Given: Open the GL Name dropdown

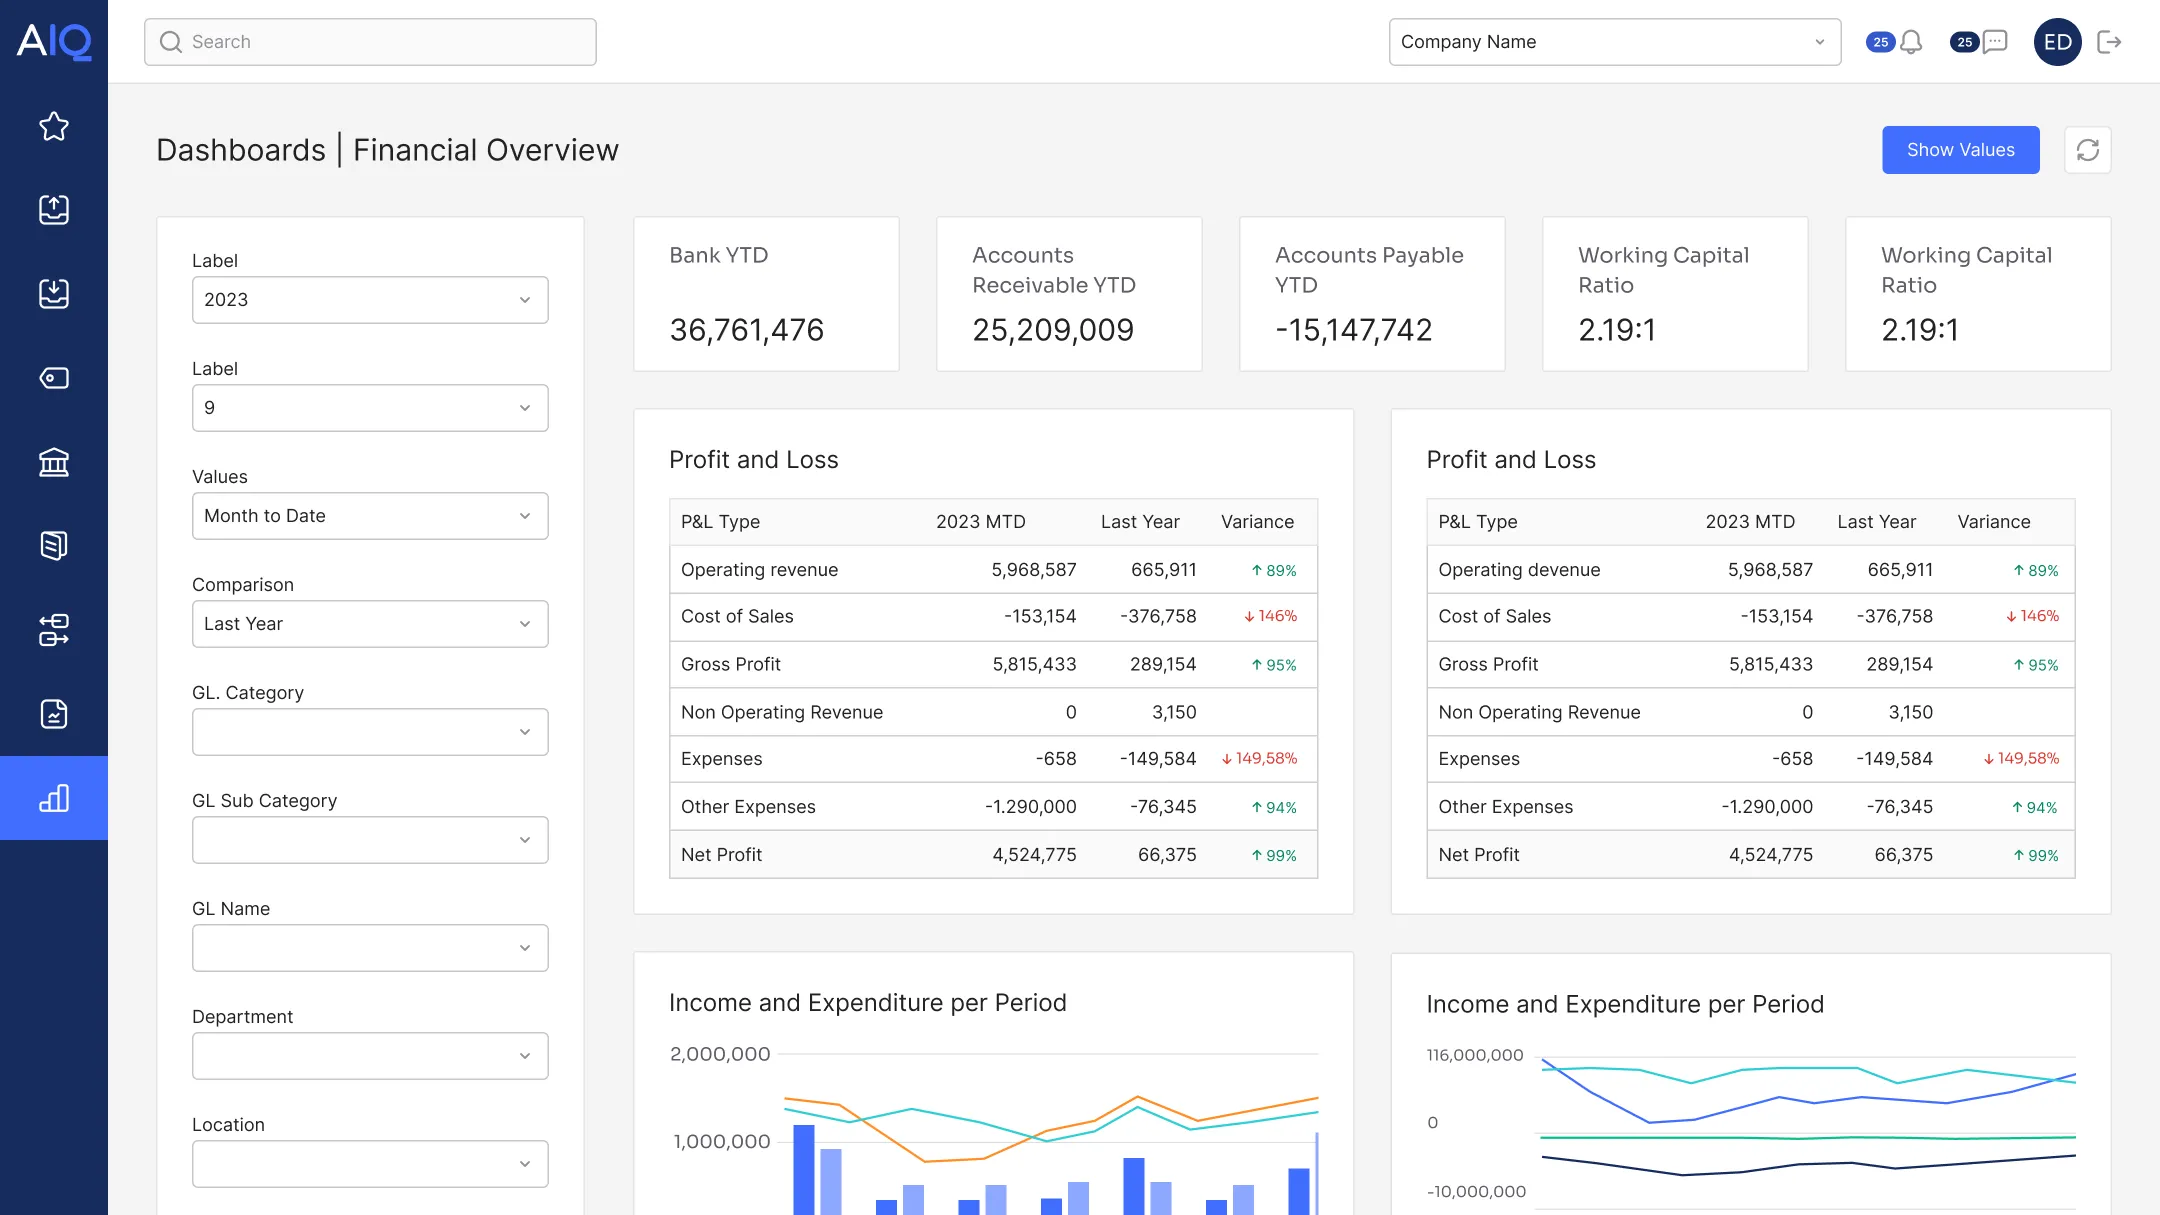Looking at the screenshot, I should [x=370, y=948].
